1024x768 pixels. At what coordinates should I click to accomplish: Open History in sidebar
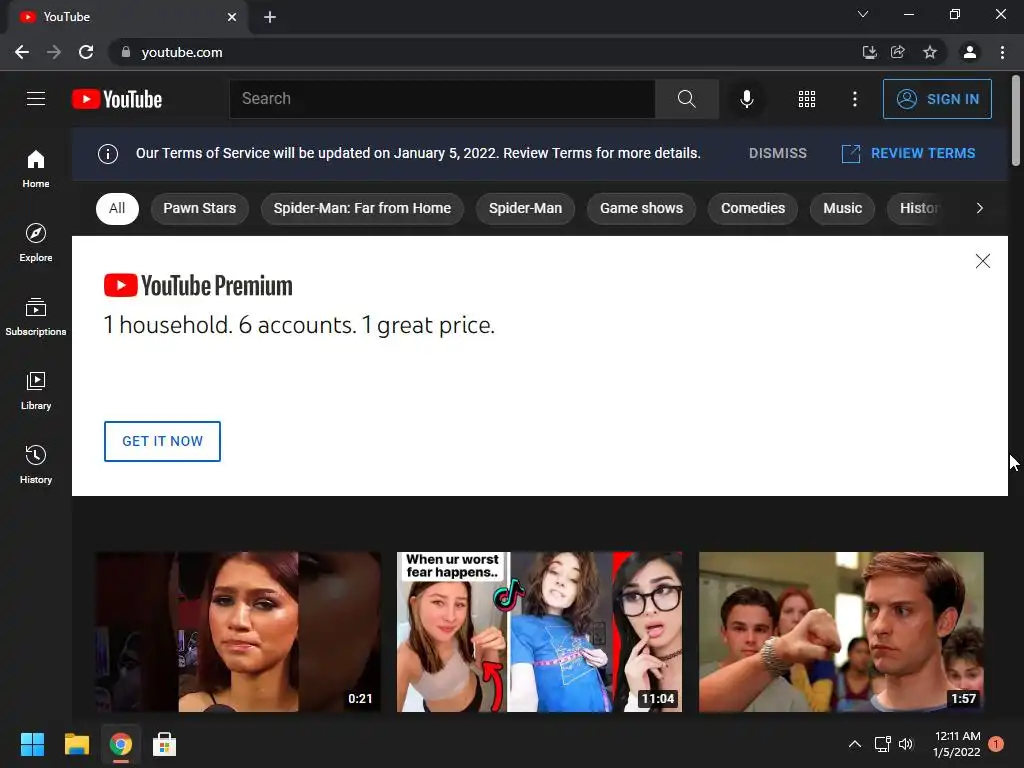pos(36,464)
